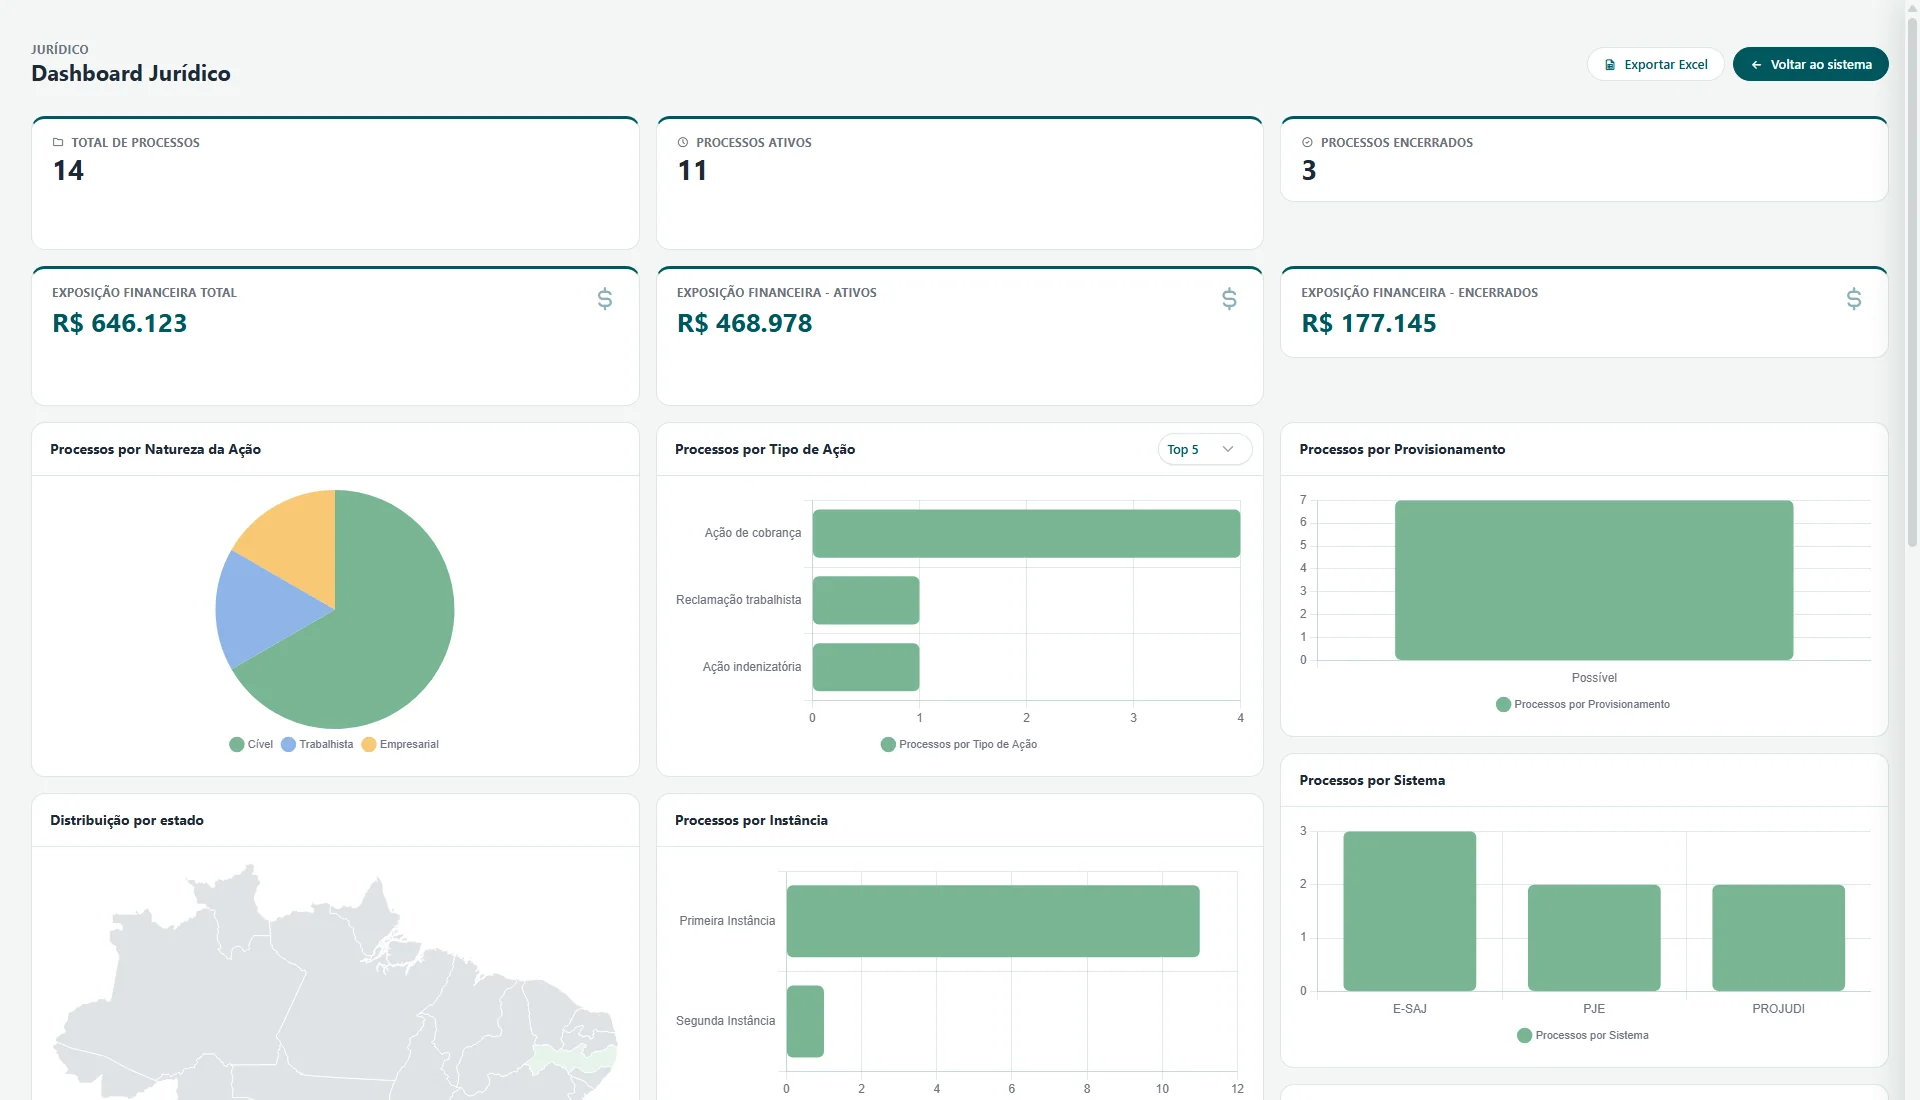The image size is (1920, 1100).
Task: Click the Possível provisioning bar
Action: pyautogui.click(x=1594, y=580)
